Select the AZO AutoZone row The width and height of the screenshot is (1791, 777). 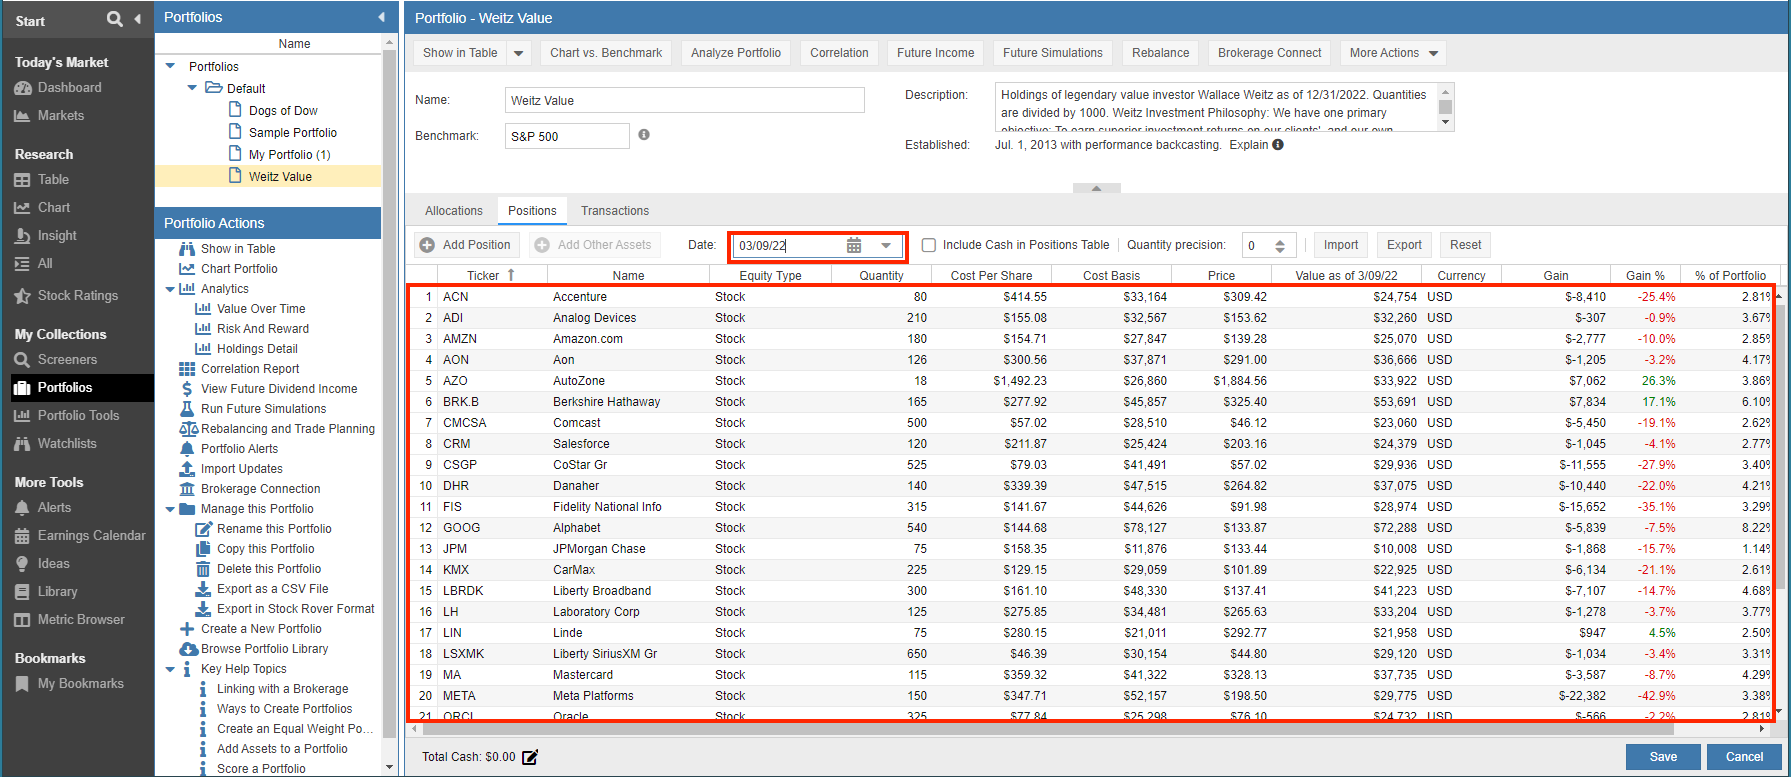click(1090, 381)
